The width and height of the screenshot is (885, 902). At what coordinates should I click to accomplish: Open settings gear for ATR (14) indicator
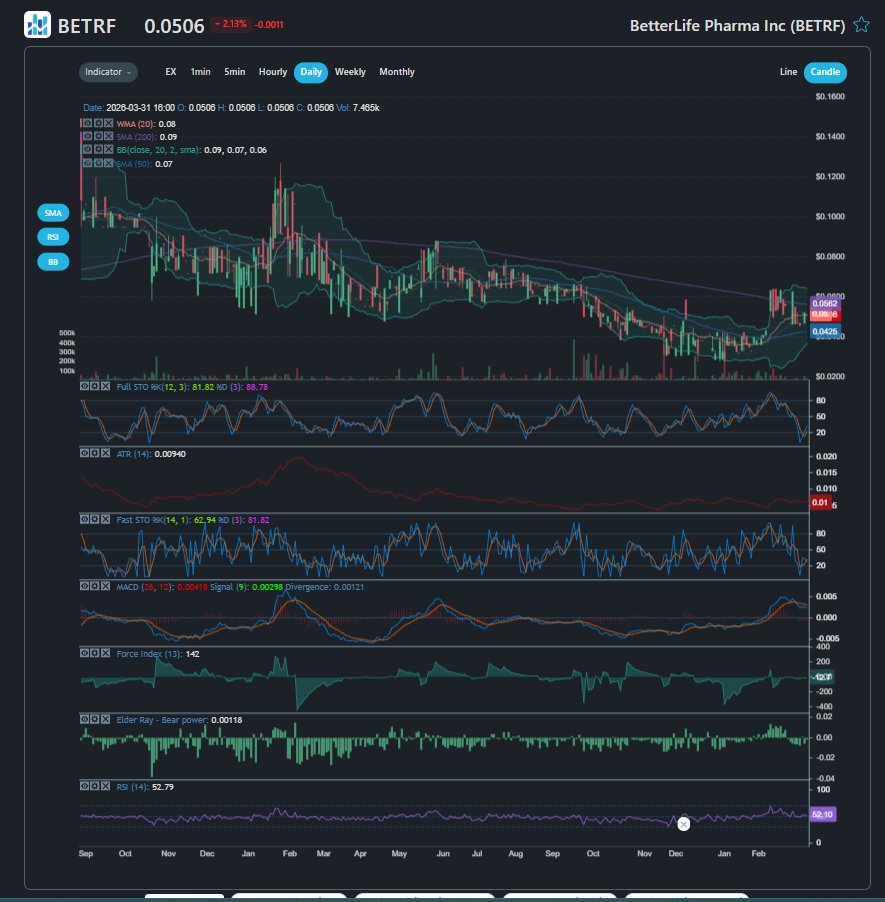(x=95, y=453)
